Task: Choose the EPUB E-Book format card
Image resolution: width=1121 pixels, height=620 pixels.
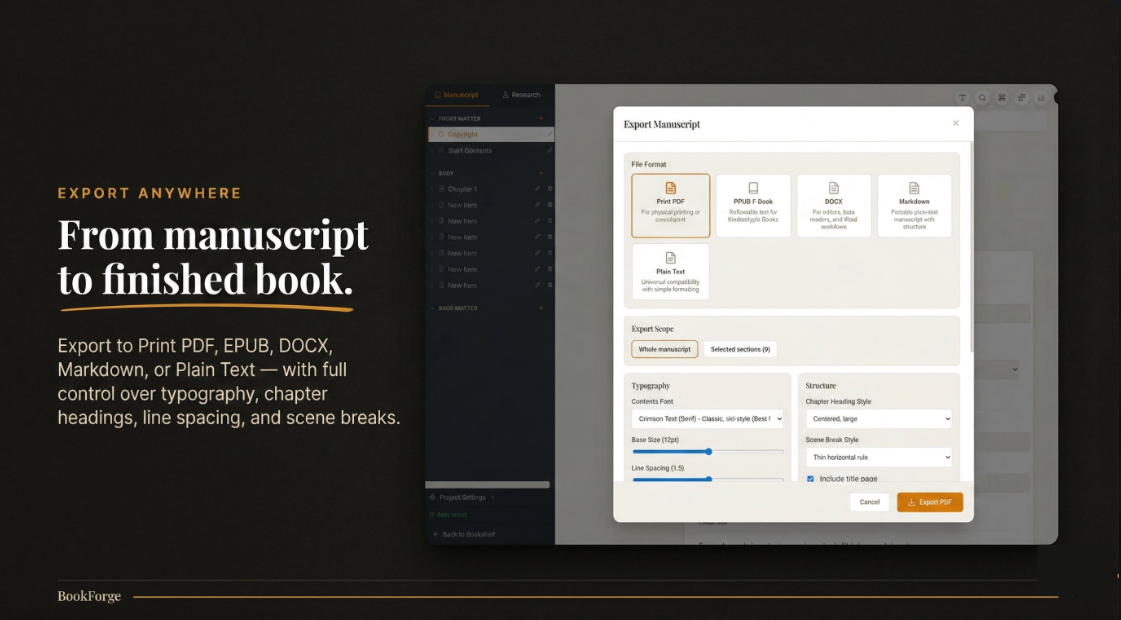Action: tap(752, 206)
